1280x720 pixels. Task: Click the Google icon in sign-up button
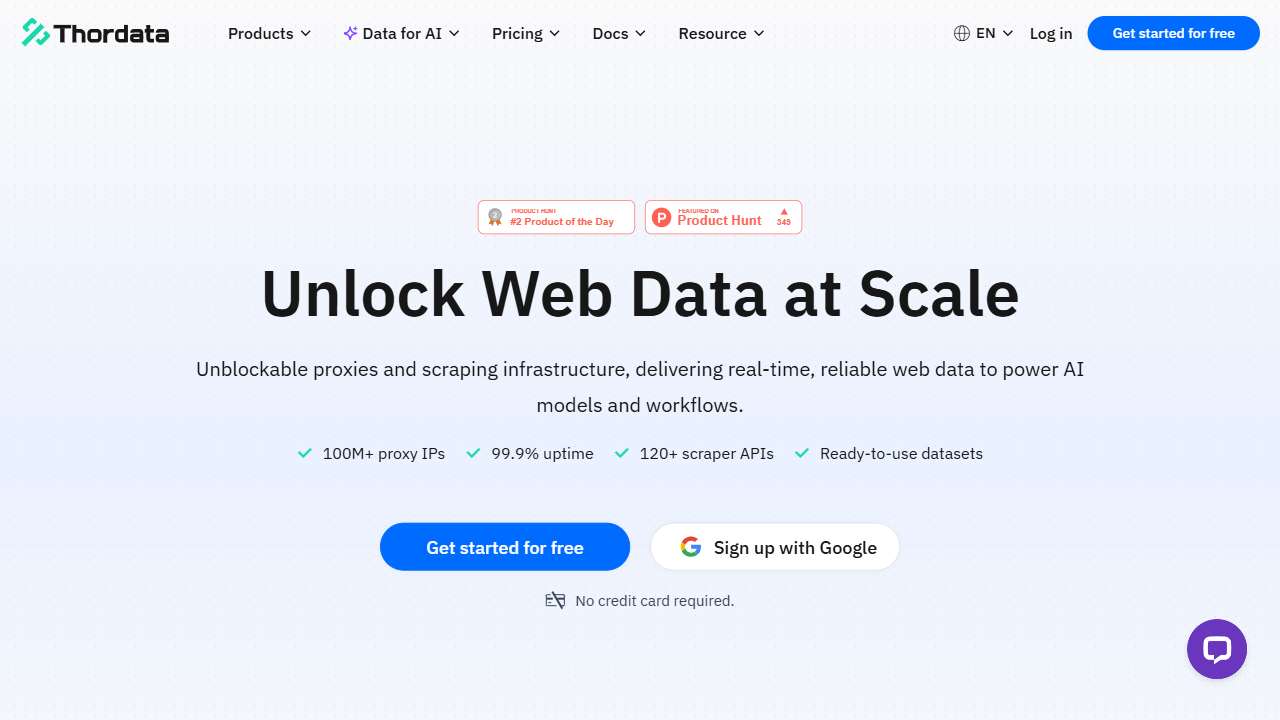tap(691, 547)
